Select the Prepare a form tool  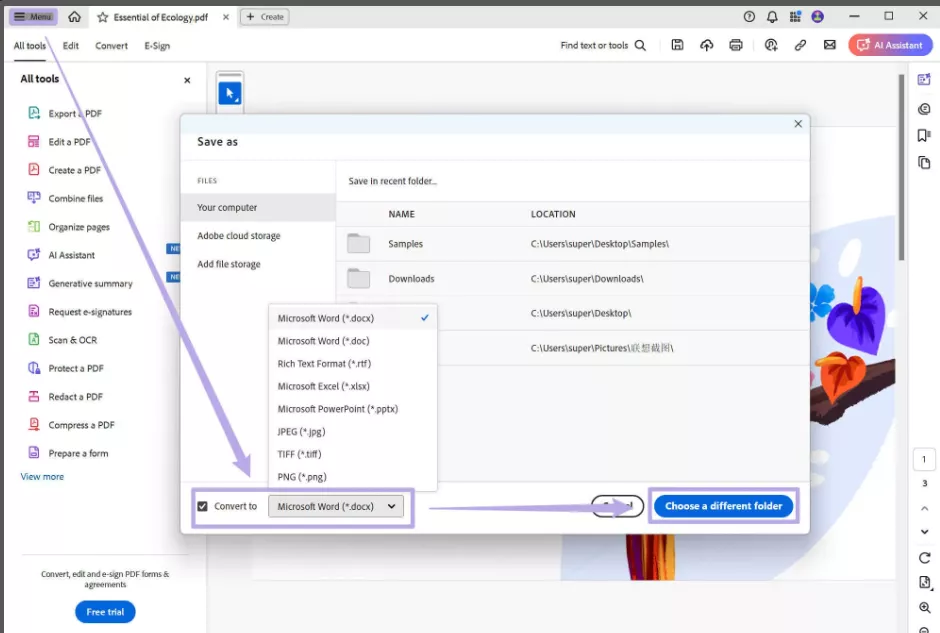coord(78,453)
